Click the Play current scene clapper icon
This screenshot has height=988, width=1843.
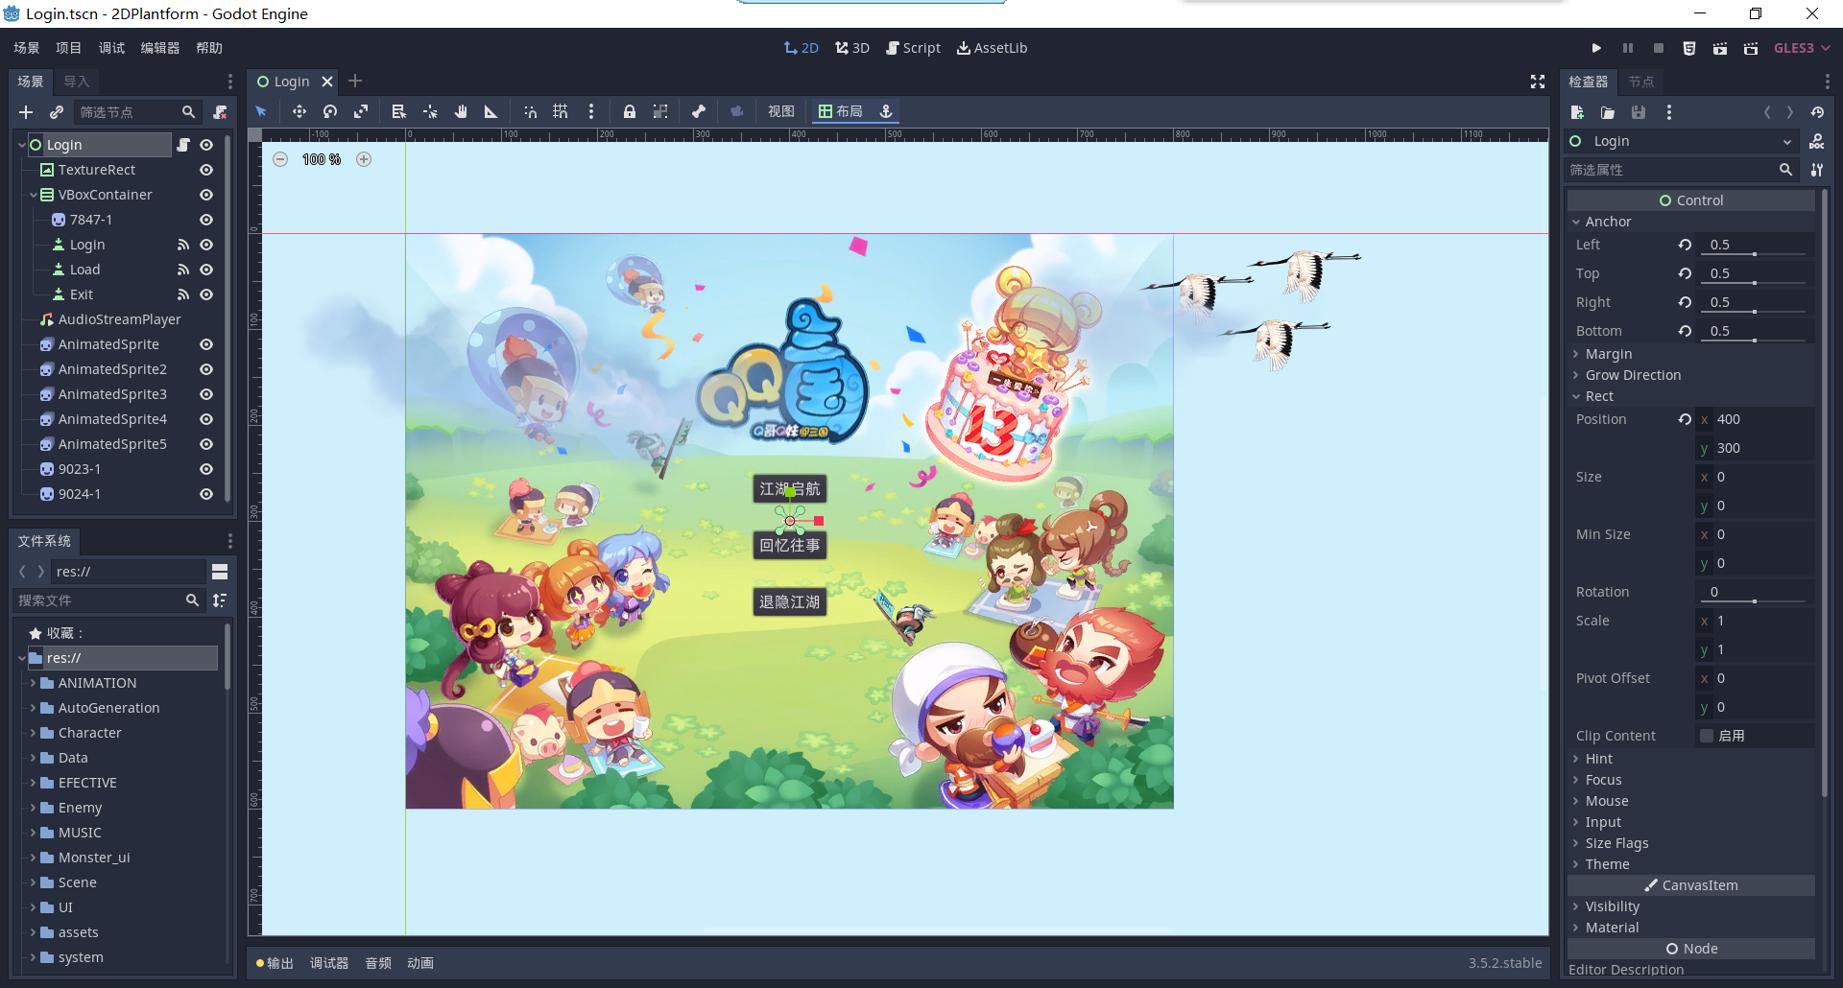pos(1720,48)
